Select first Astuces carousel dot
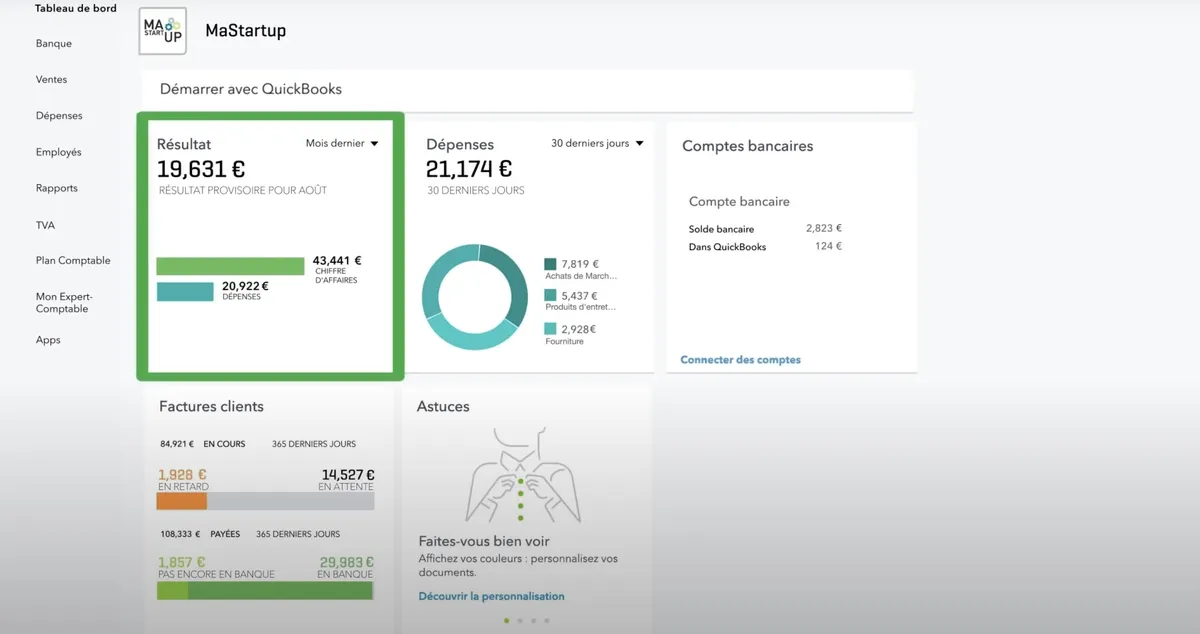Viewport: 1200px width, 634px height. click(x=506, y=621)
